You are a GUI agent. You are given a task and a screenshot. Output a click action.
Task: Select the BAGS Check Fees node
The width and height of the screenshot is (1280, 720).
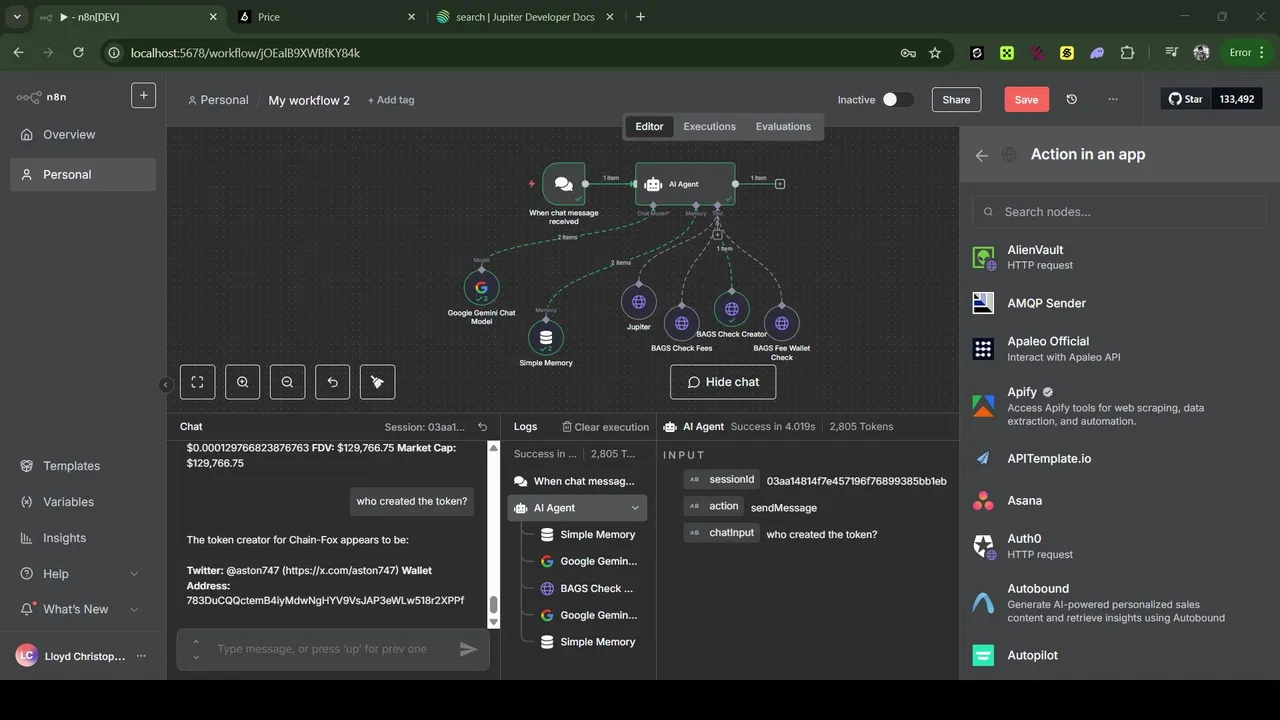point(682,323)
